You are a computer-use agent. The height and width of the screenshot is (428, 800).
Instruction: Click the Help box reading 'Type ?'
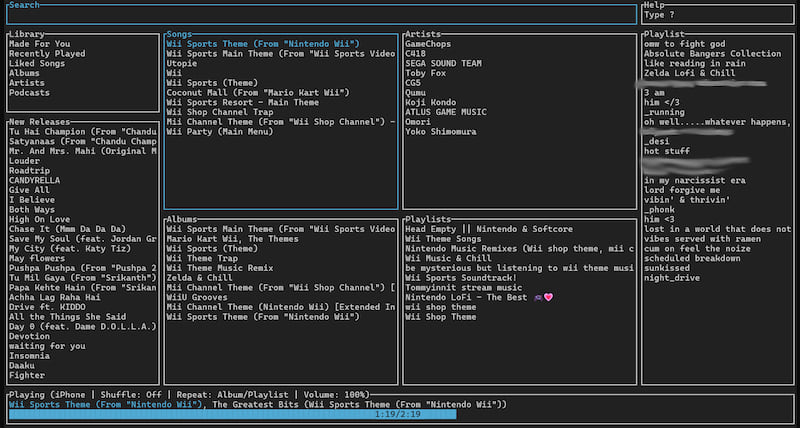[x=717, y=14]
